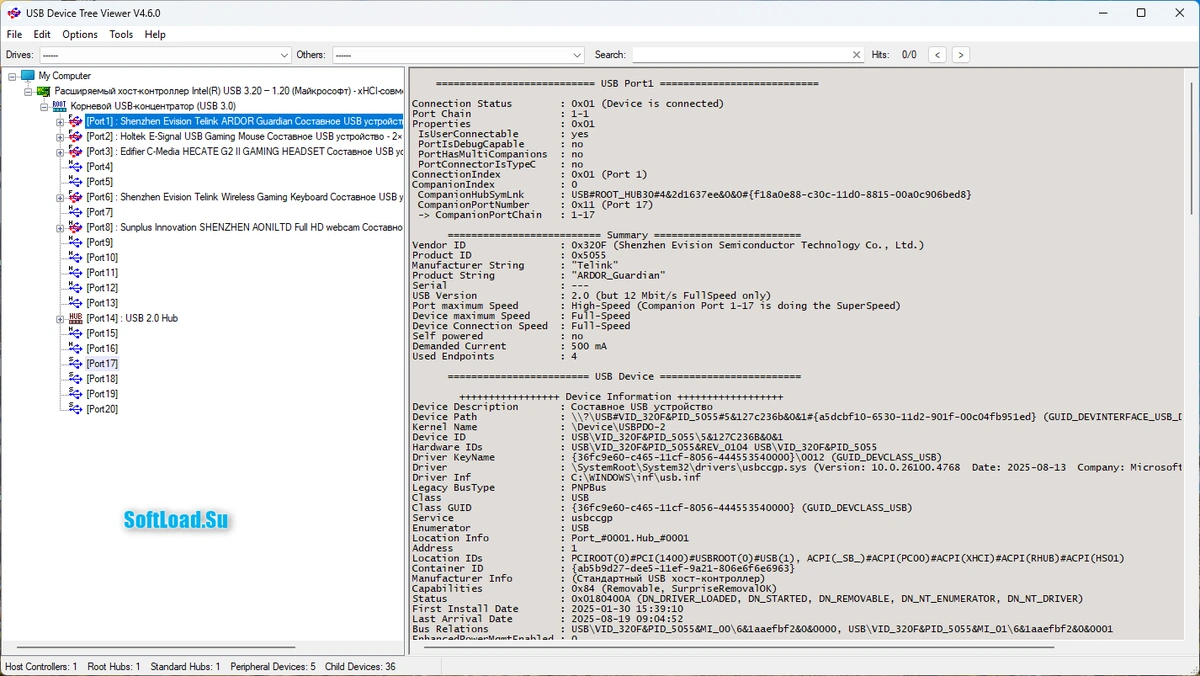Click the USB Device Tree Viewer title icon
Image resolution: width=1200 pixels, height=676 pixels.
[x=13, y=13]
